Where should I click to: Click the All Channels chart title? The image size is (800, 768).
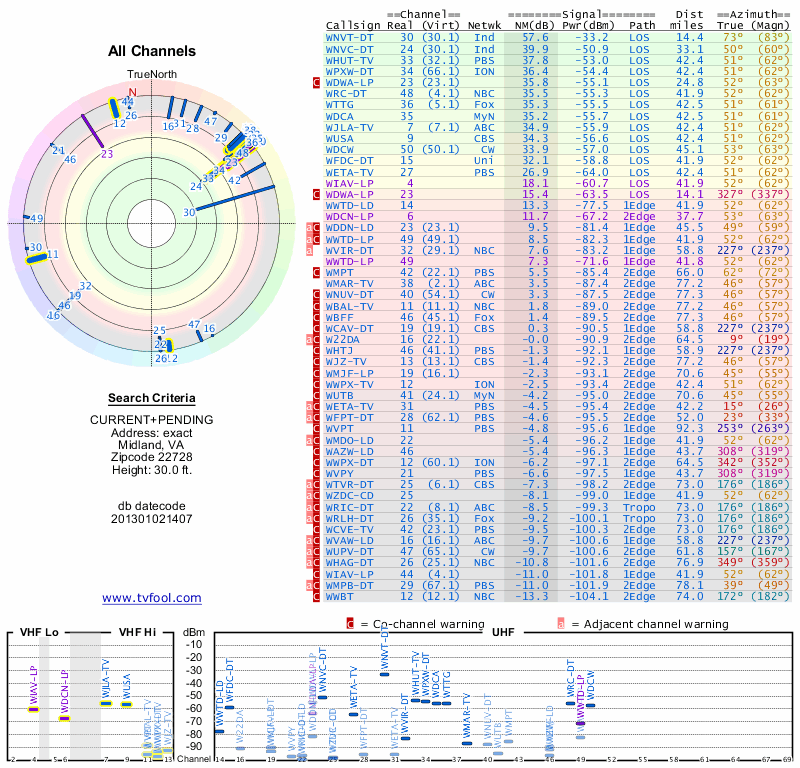(152, 51)
